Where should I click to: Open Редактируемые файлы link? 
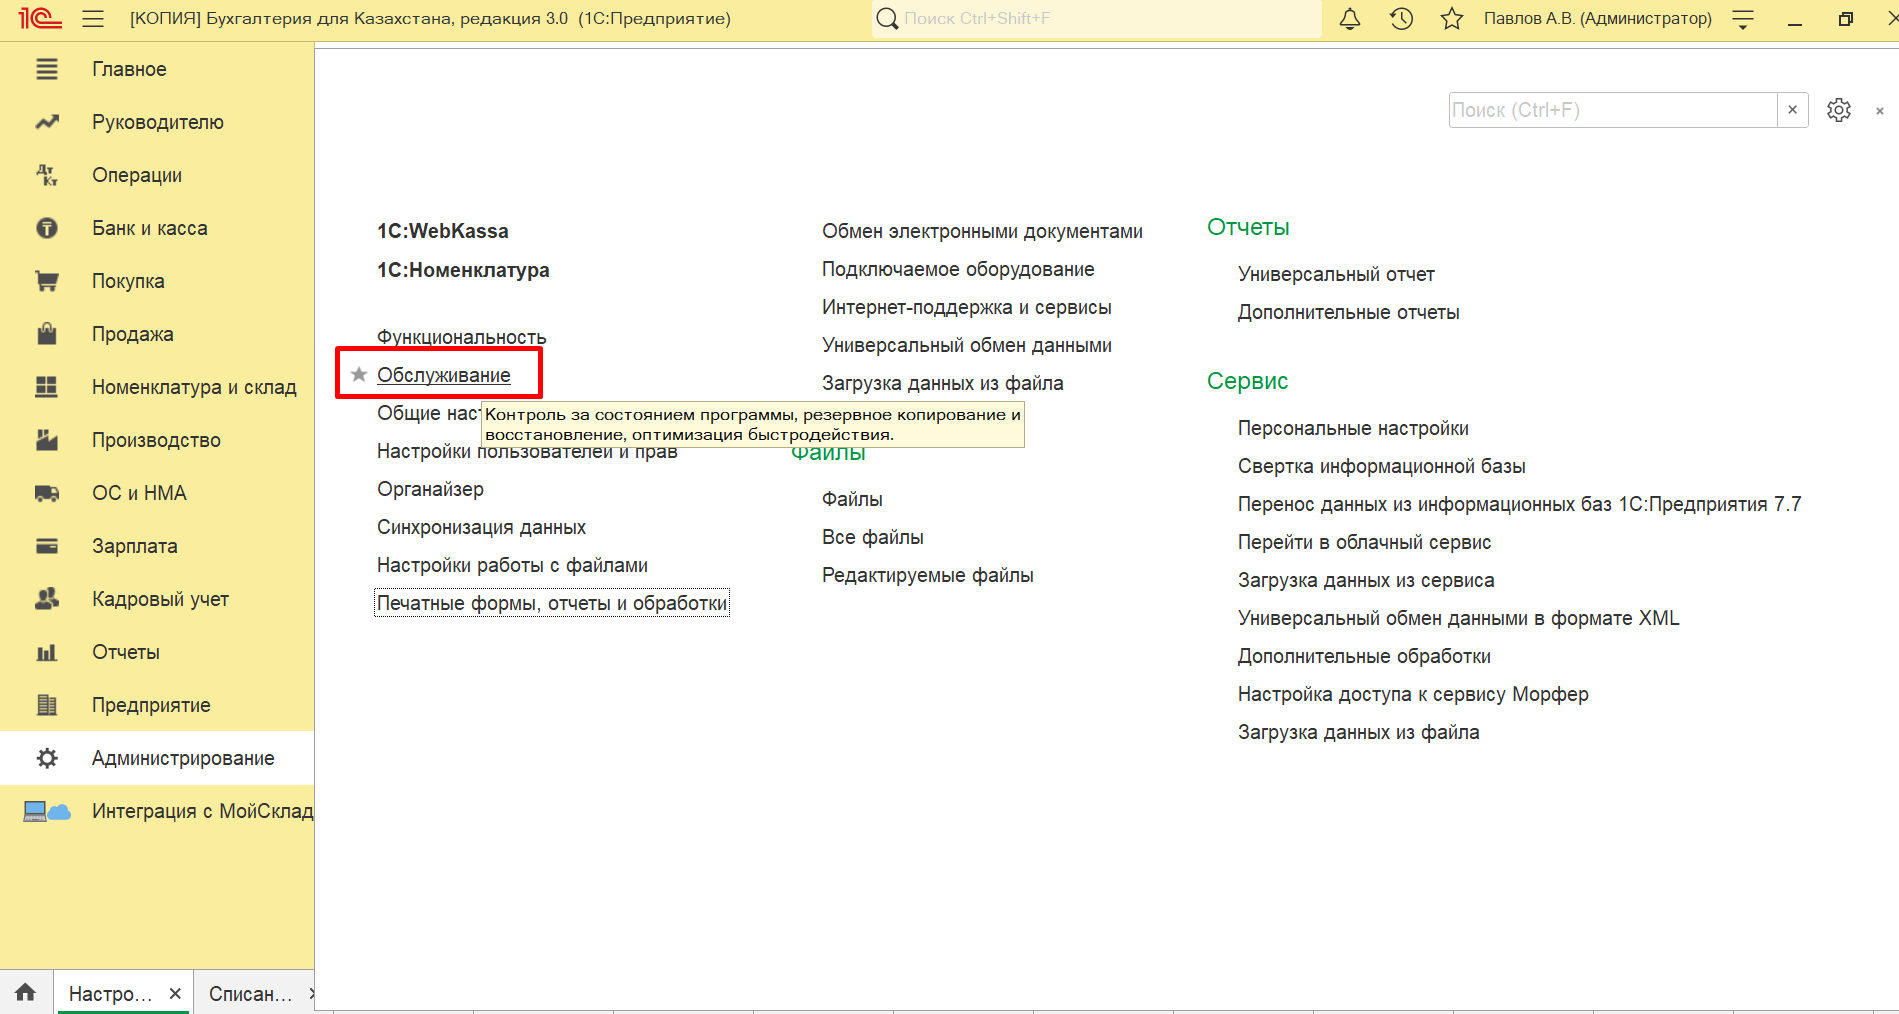click(928, 575)
